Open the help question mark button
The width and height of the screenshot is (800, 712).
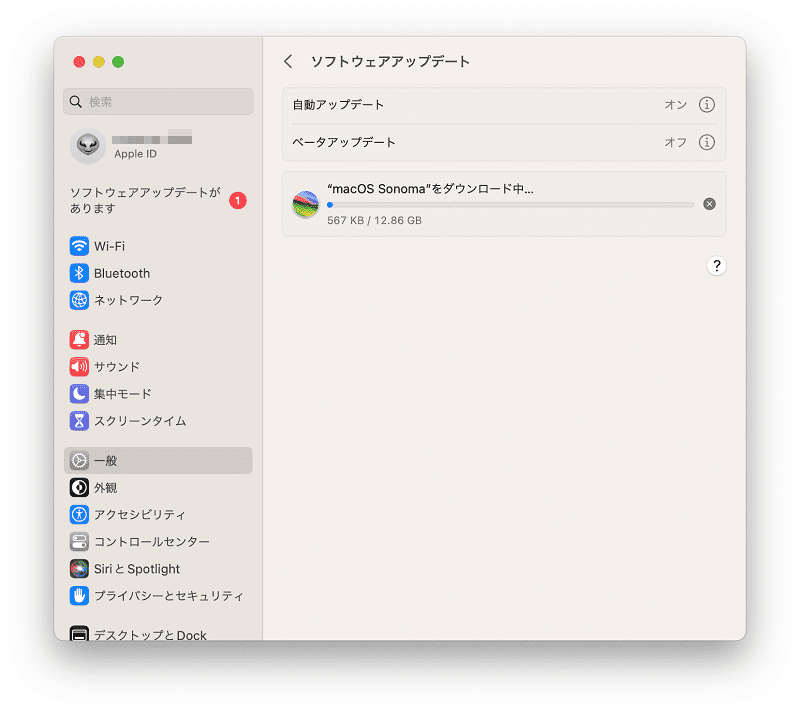pos(716,266)
